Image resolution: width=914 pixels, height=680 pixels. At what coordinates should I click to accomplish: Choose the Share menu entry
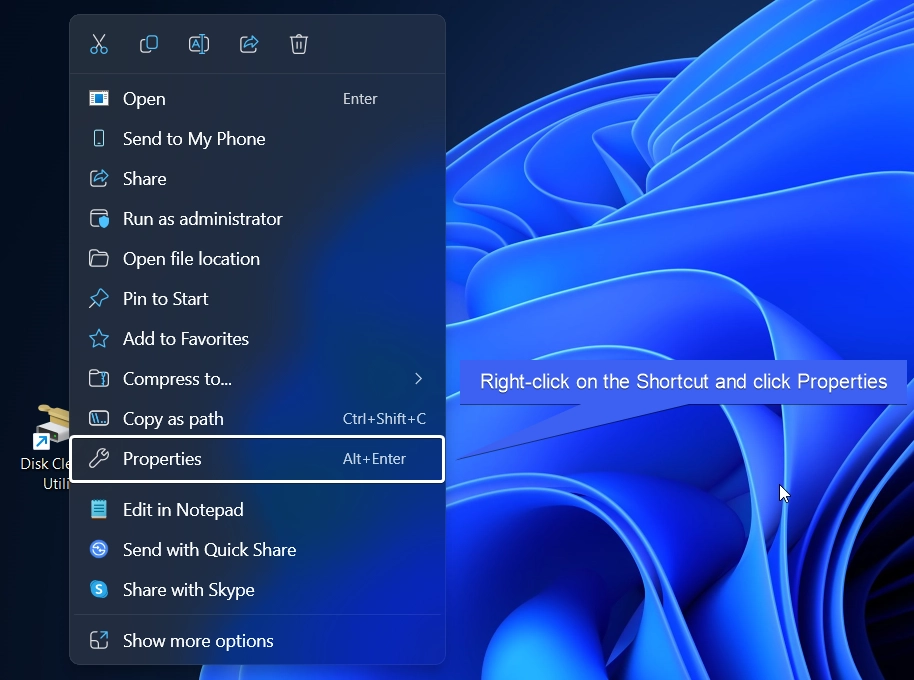[x=257, y=179]
